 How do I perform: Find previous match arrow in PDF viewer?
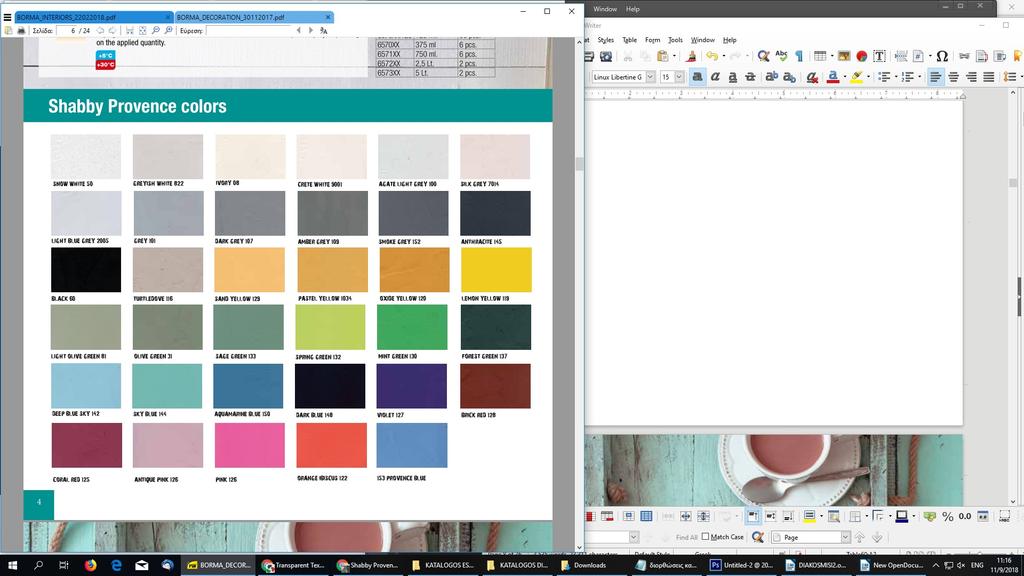(298, 31)
